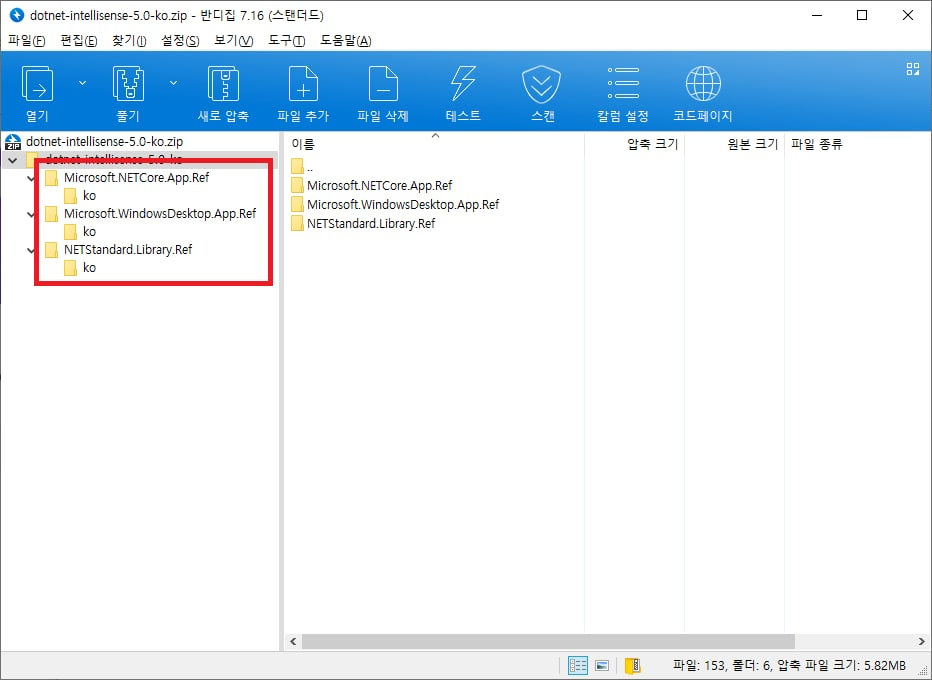The width and height of the screenshot is (932, 680).
Task: Open the 설정(S) menu
Action: [180, 40]
